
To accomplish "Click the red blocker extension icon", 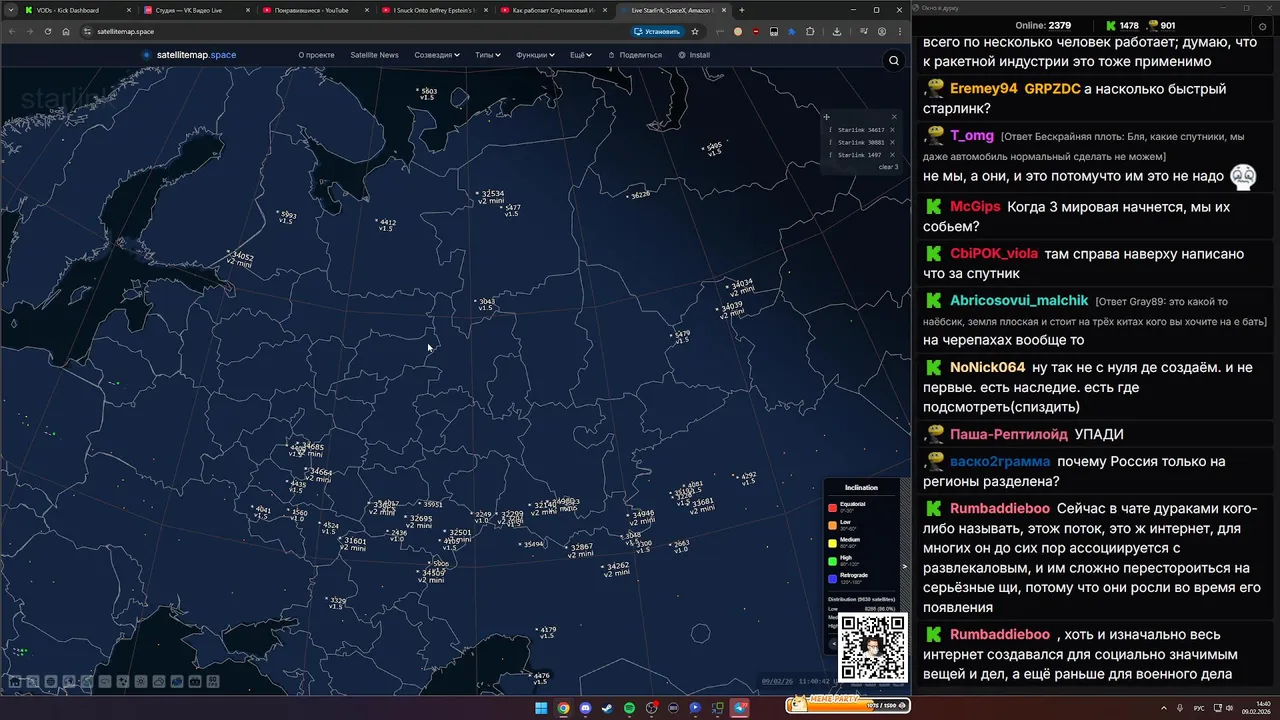I will point(756,31).
